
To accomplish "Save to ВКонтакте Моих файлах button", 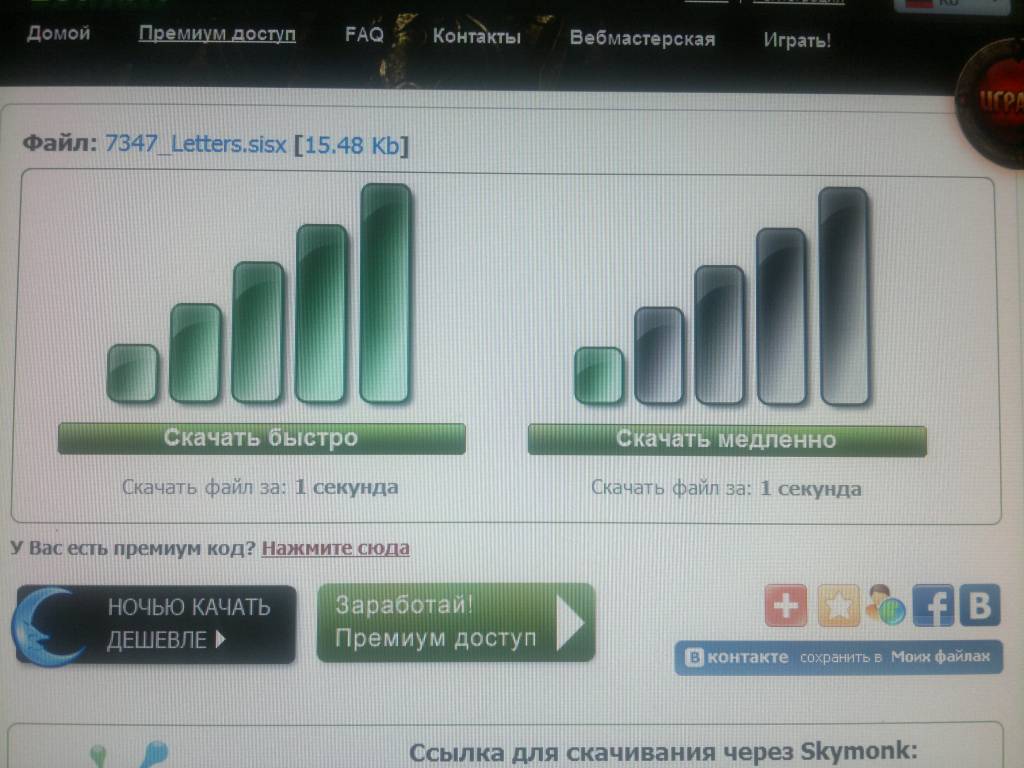I will [x=839, y=658].
